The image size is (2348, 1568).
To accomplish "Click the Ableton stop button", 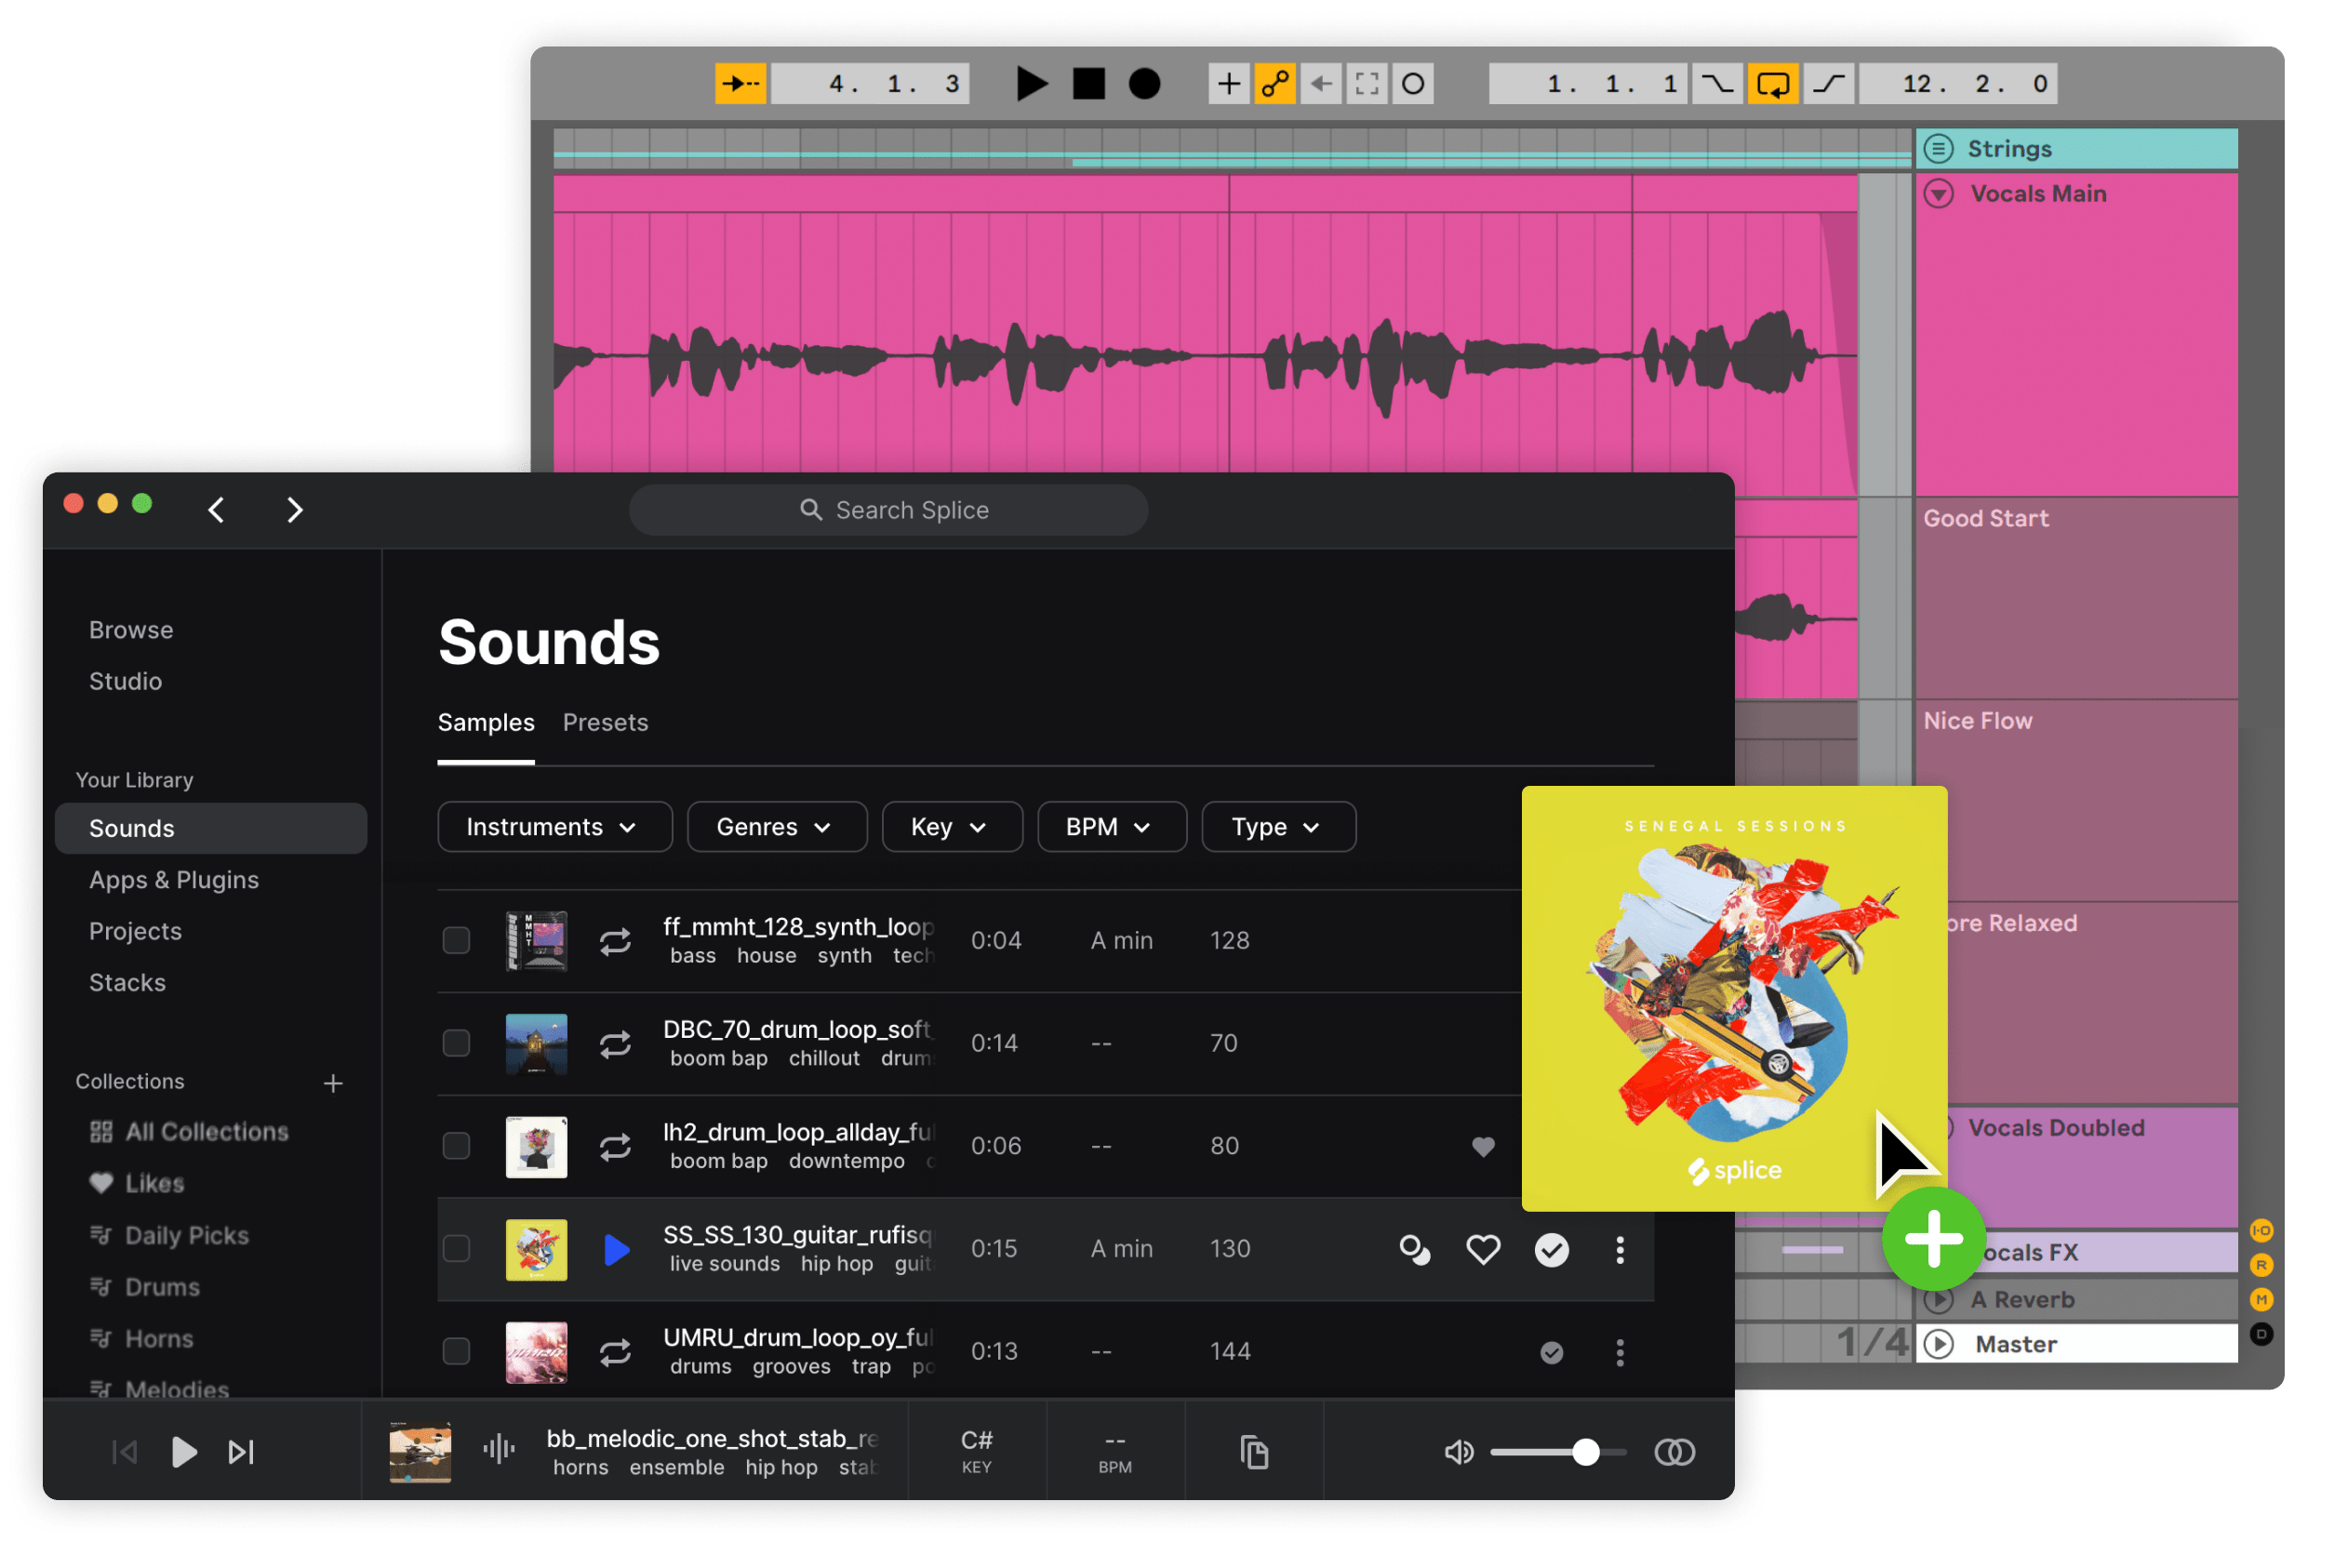I will pyautogui.click(x=1088, y=84).
